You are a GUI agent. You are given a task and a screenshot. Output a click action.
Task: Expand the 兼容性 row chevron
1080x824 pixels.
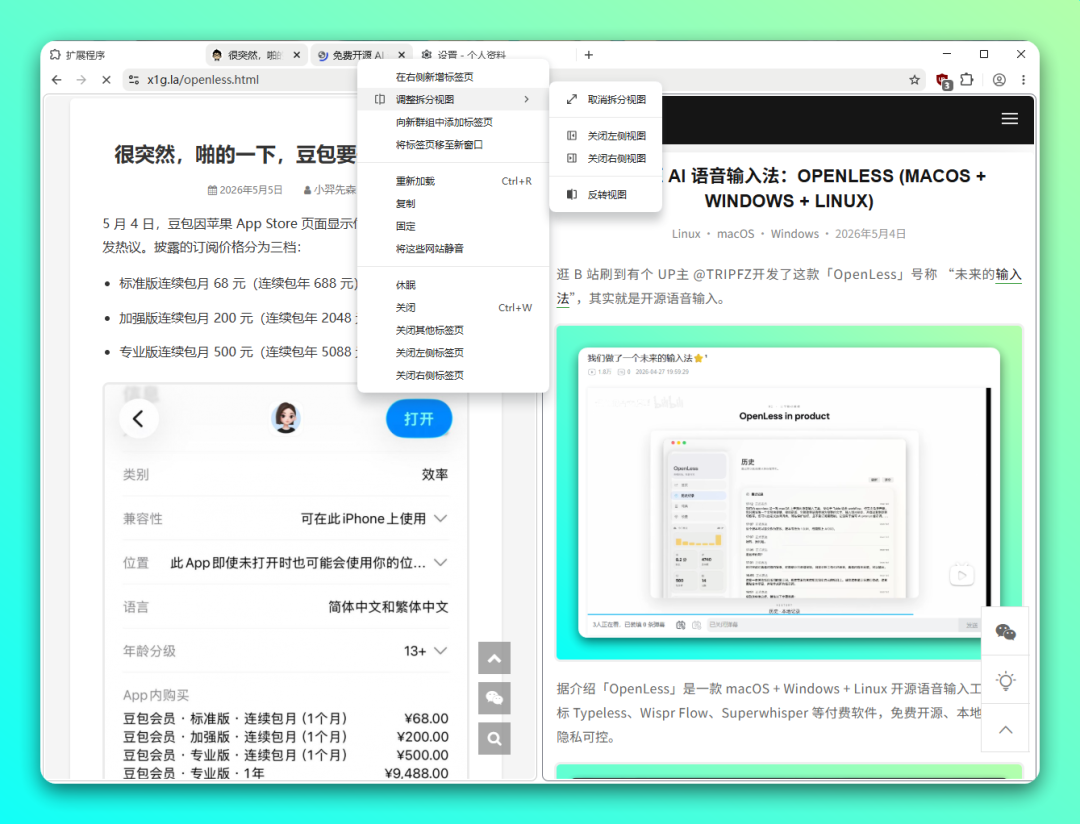click(441, 518)
